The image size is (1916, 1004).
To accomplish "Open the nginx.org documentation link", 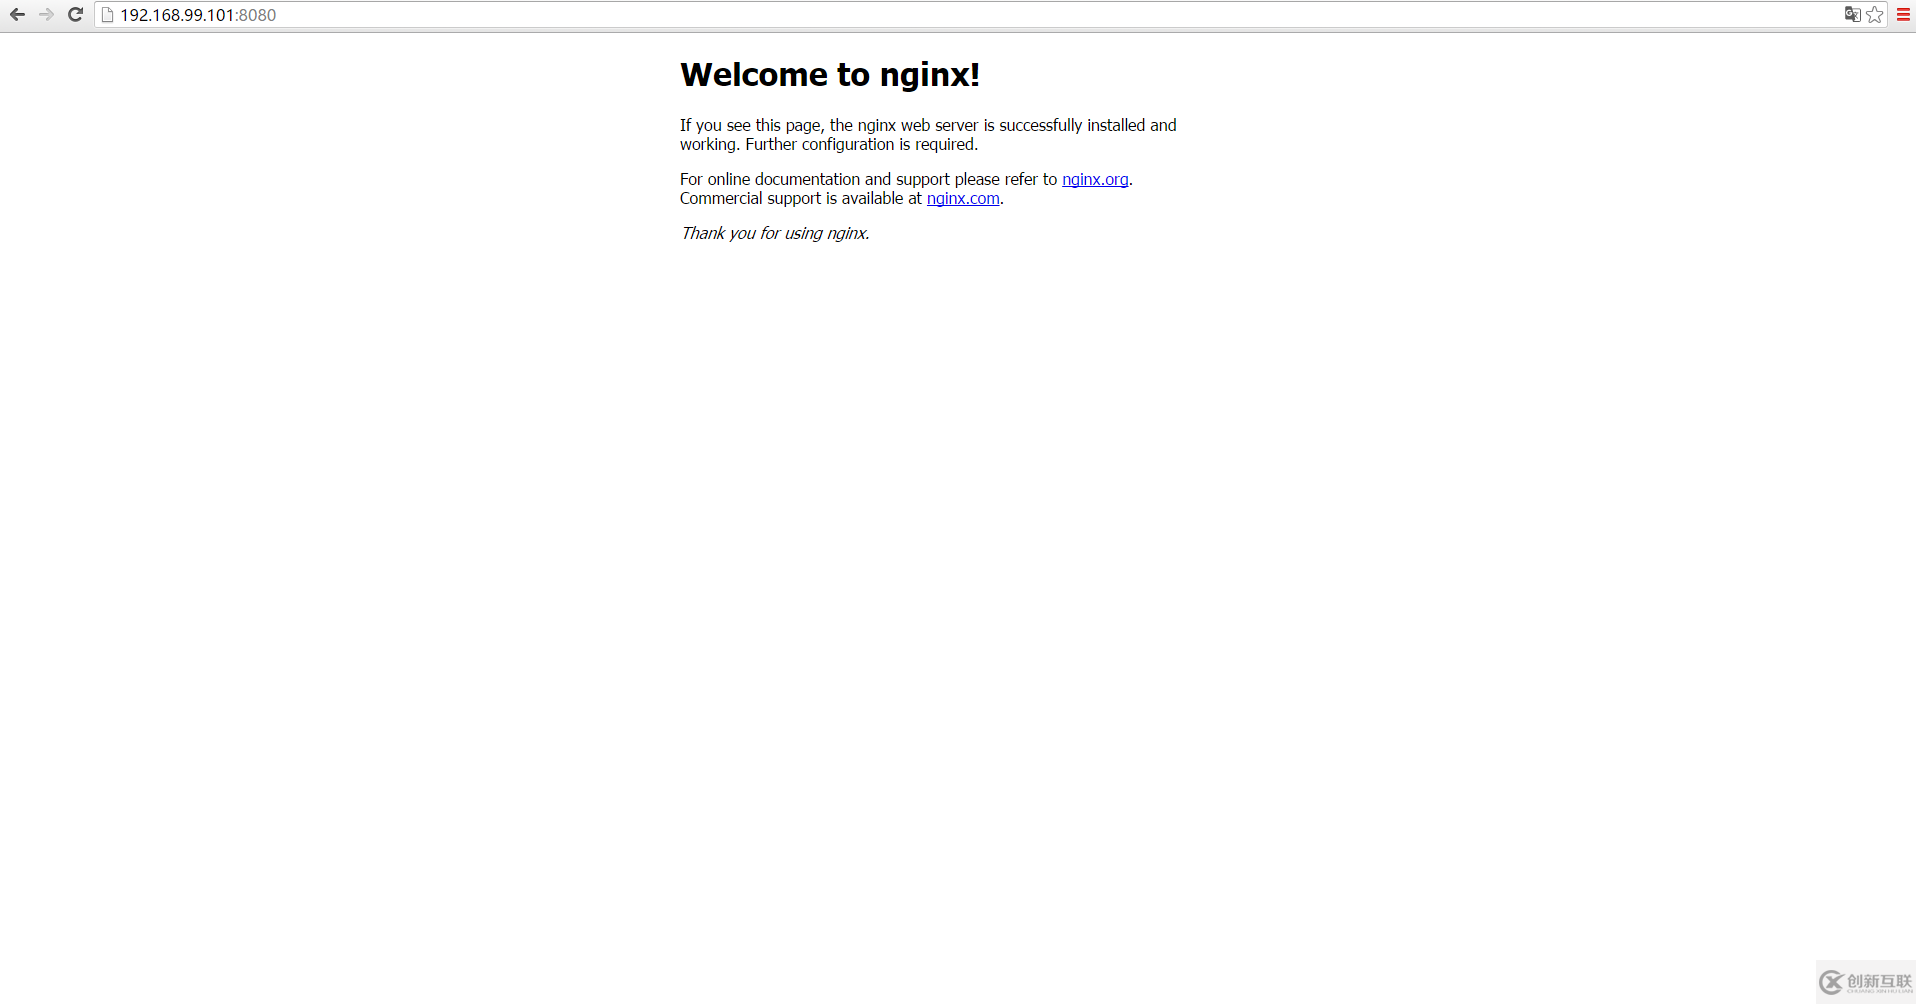I will point(1095,179).
